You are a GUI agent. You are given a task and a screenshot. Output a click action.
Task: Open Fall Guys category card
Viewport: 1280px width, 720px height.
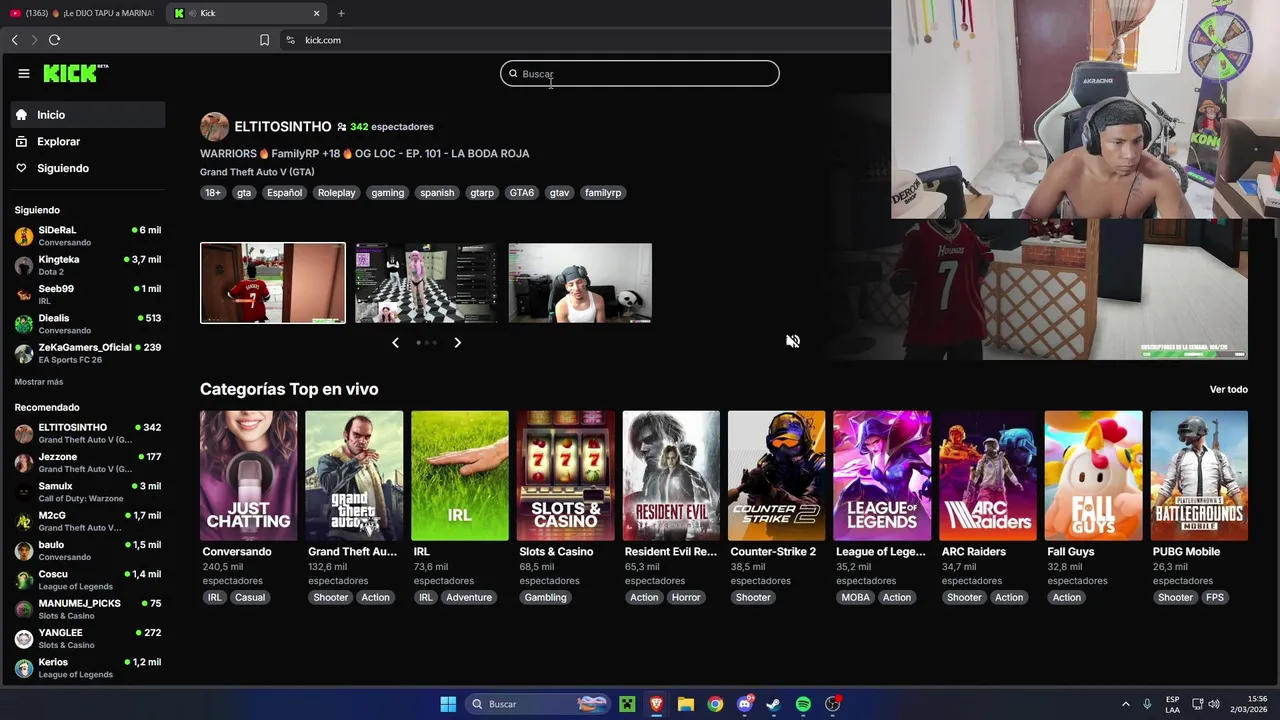point(1093,476)
